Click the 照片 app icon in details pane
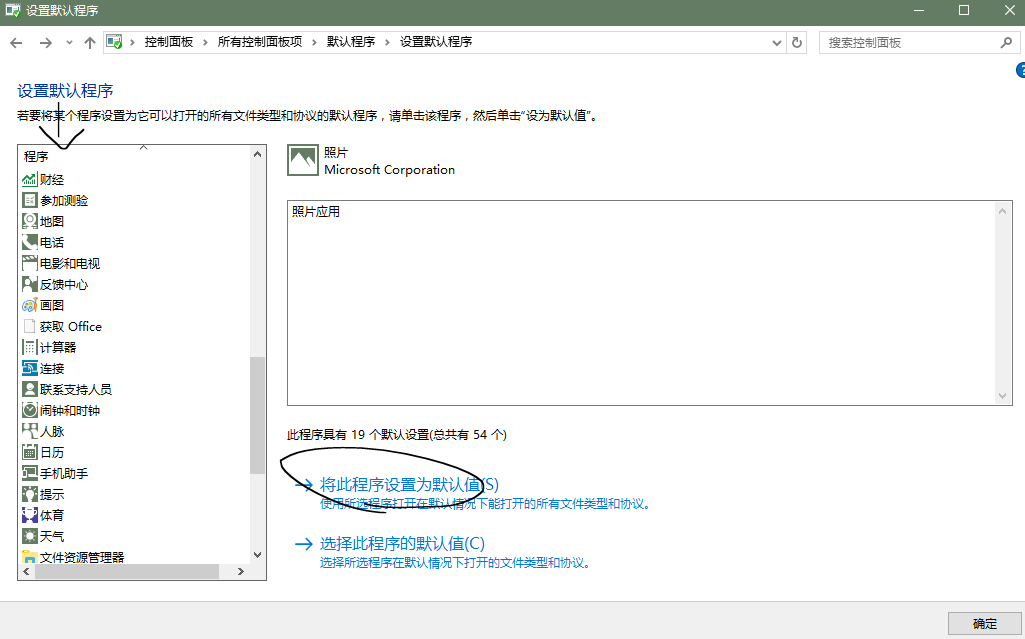1025x639 pixels. point(303,160)
